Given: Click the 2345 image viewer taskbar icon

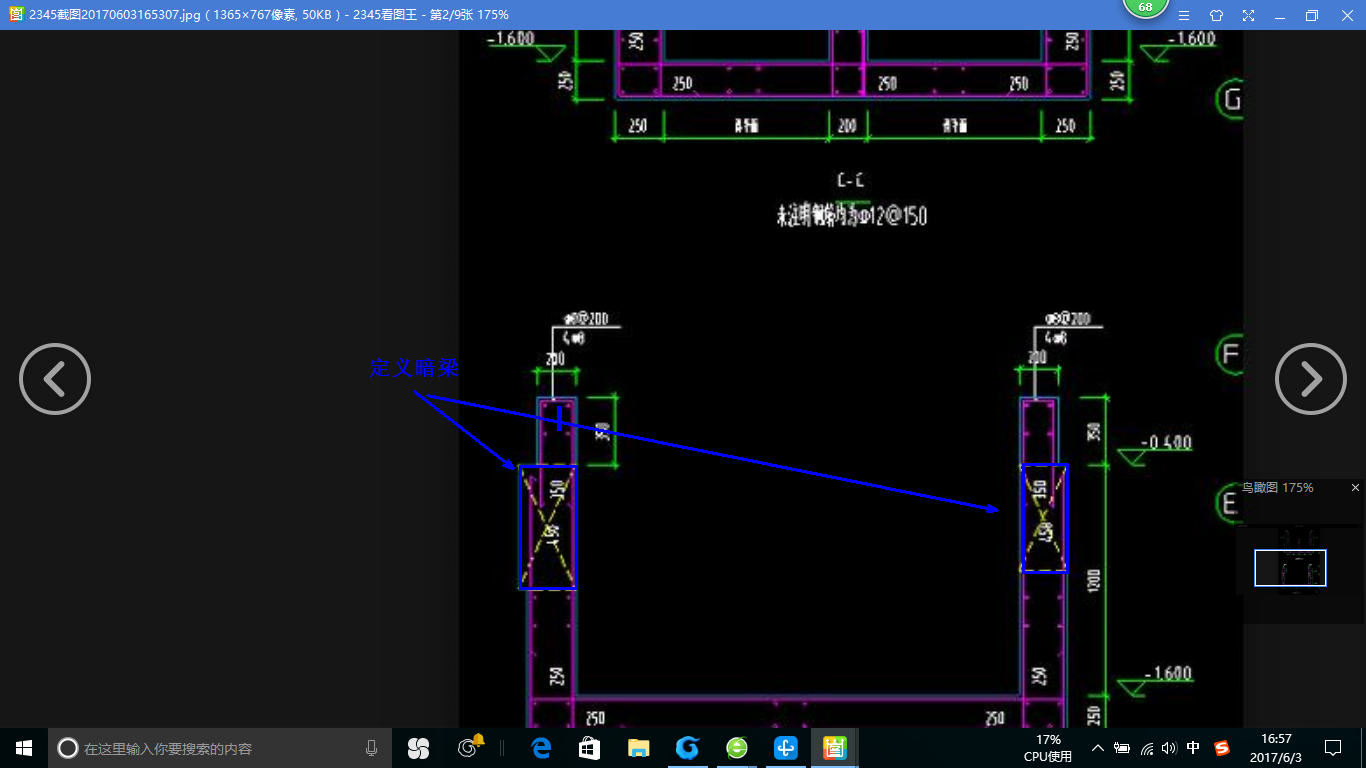Looking at the screenshot, I should coord(834,748).
